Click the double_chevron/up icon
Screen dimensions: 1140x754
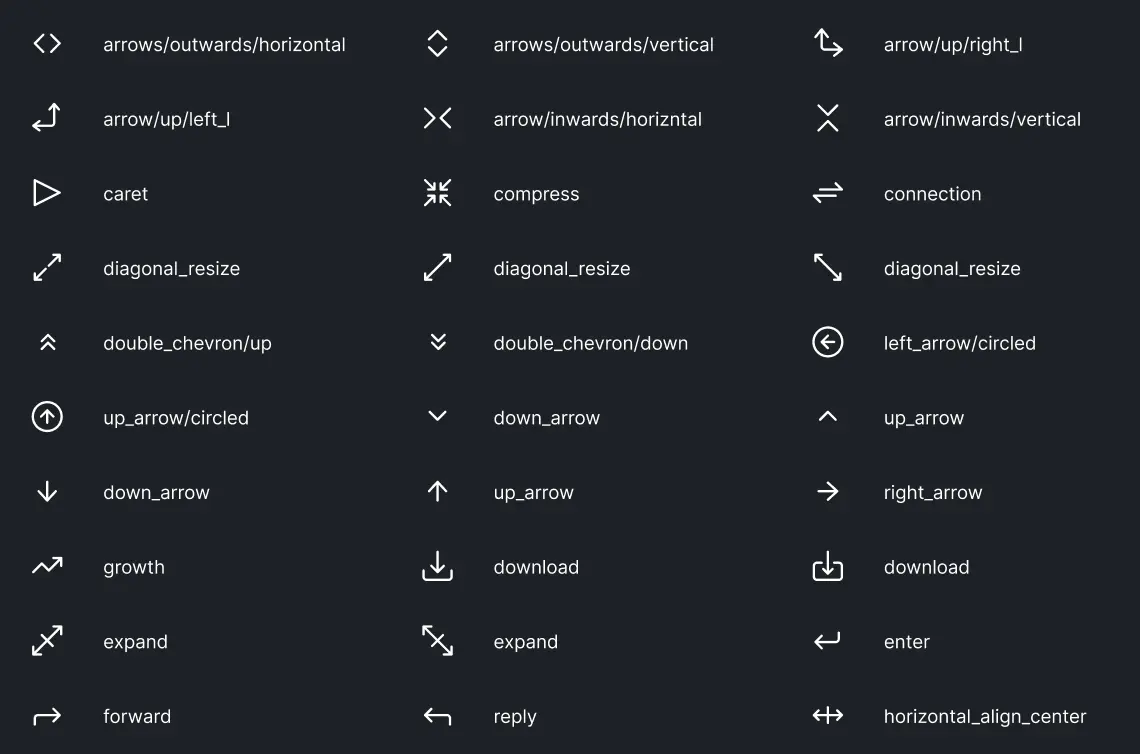pyautogui.click(x=47, y=343)
